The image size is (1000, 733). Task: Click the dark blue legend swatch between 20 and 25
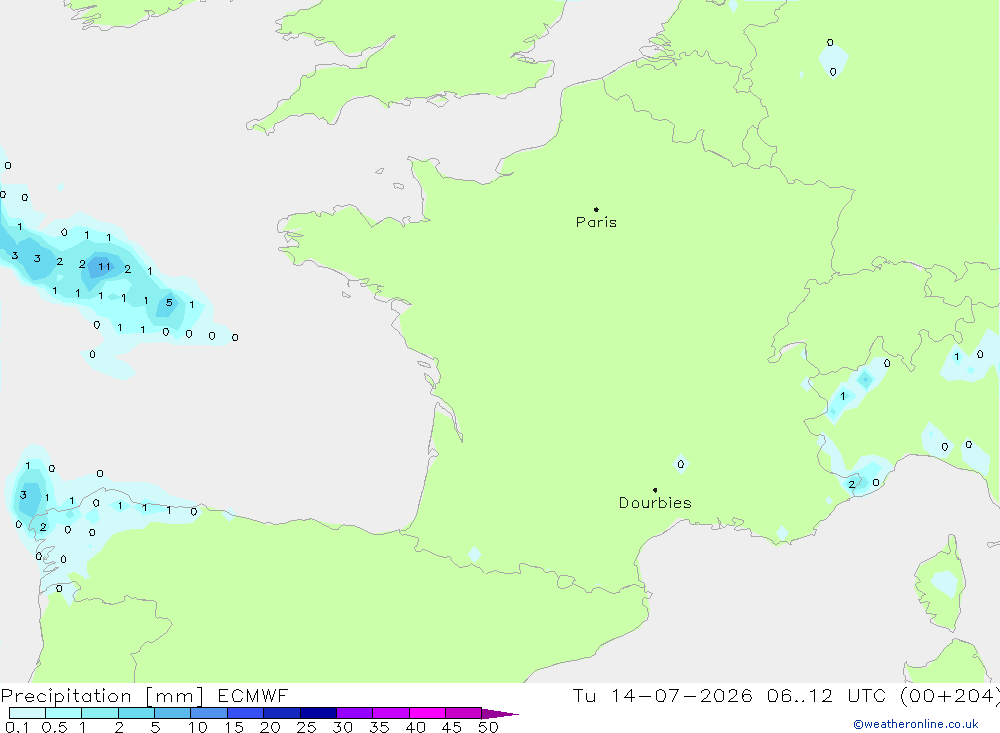point(281,713)
